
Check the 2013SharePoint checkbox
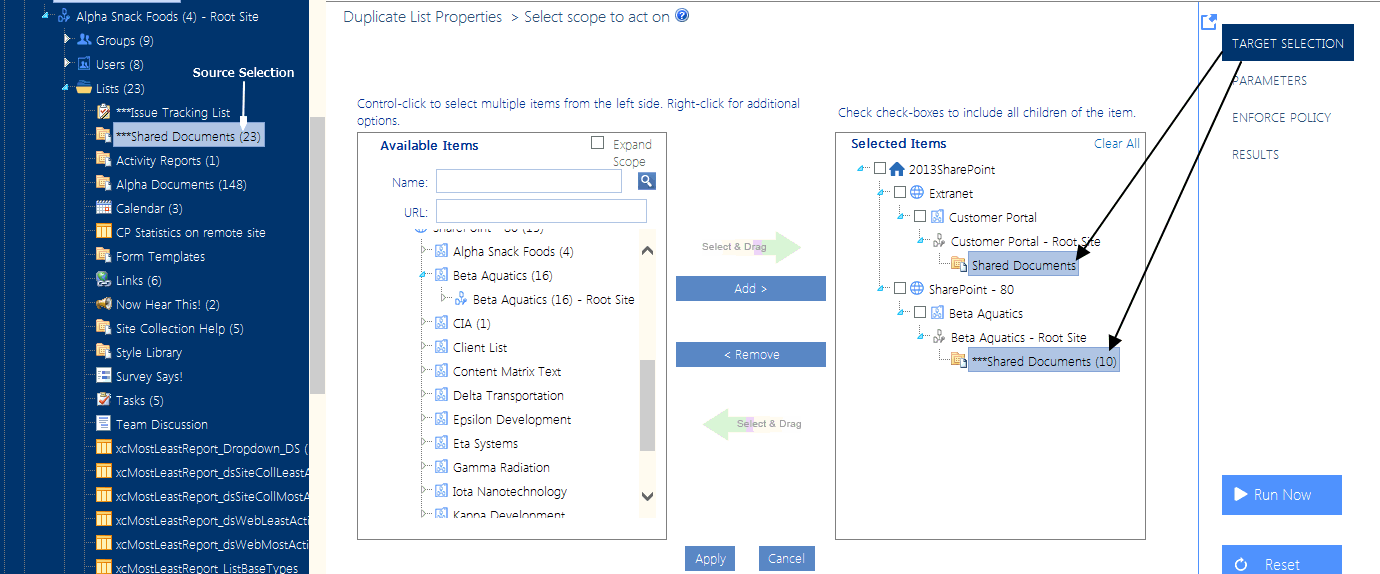[880, 169]
